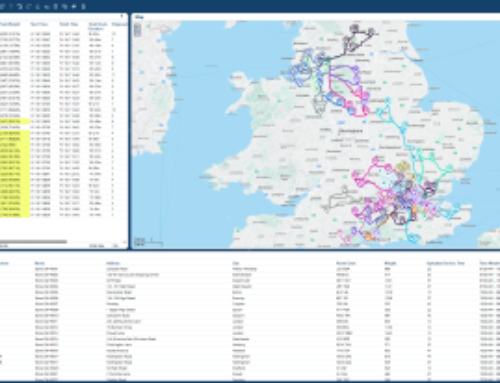This screenshot has height=383, width=500.
Task: Click the stacked pages copy icon in the toolbar
Action: point(64,6)
